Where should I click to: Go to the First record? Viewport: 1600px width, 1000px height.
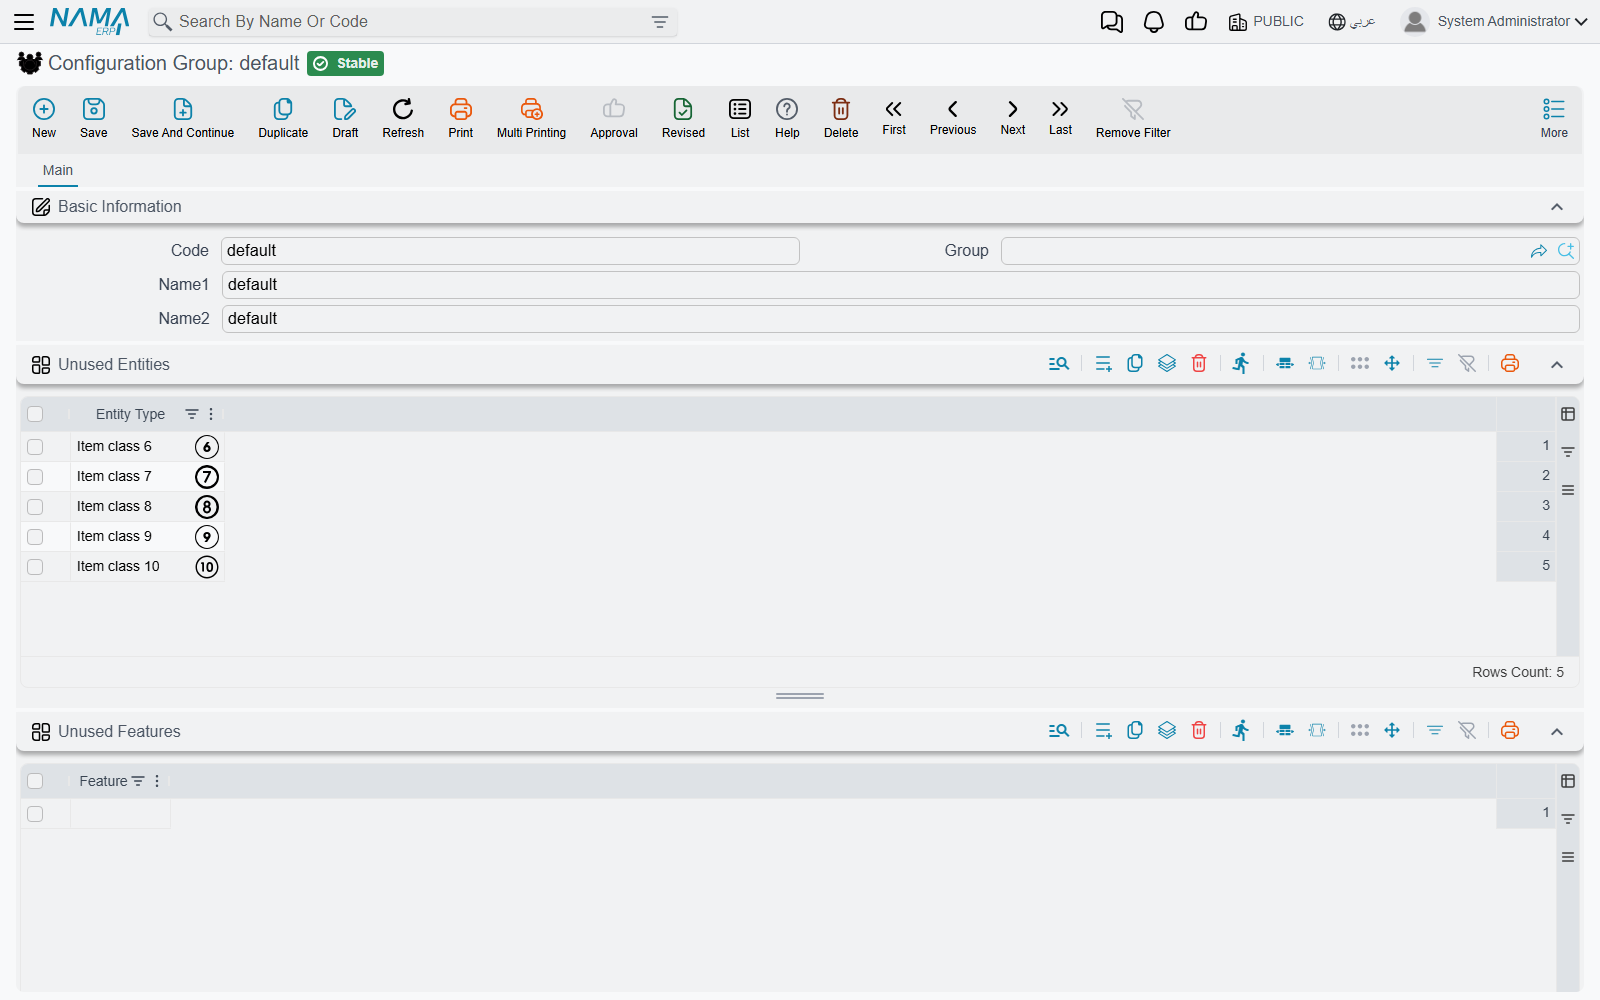point(894,117)
